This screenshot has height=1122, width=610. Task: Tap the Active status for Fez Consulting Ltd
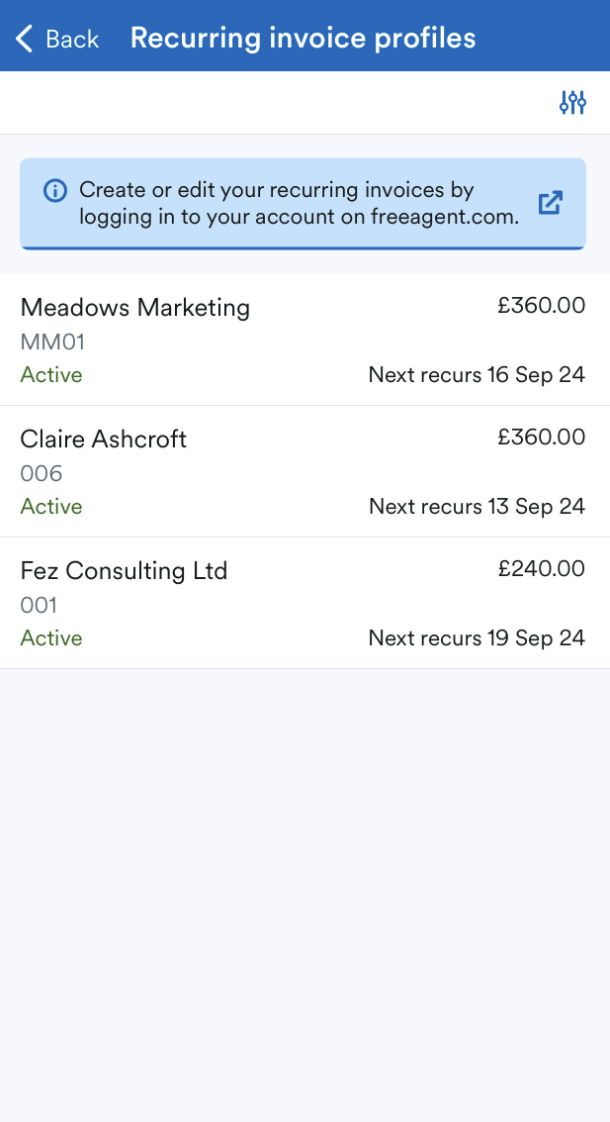[51, 638]
